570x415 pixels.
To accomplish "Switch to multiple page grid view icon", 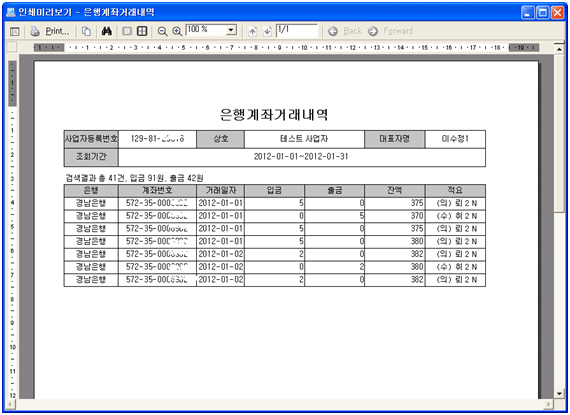I will point(142,31).
